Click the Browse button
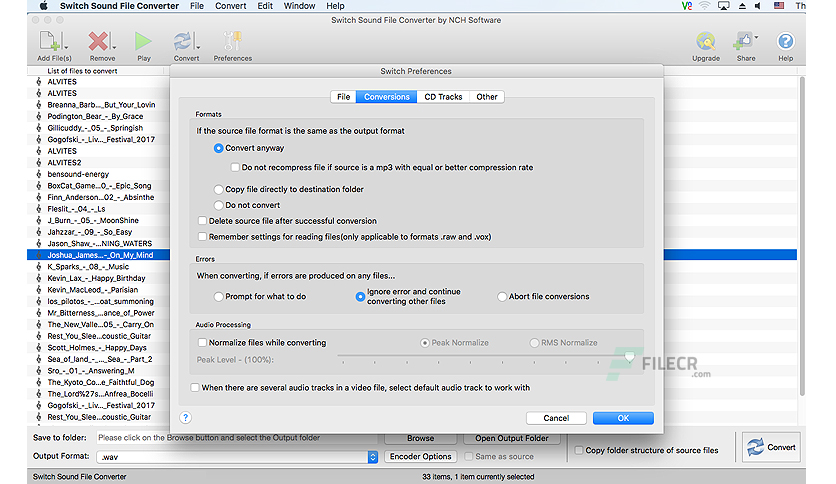 421,438
